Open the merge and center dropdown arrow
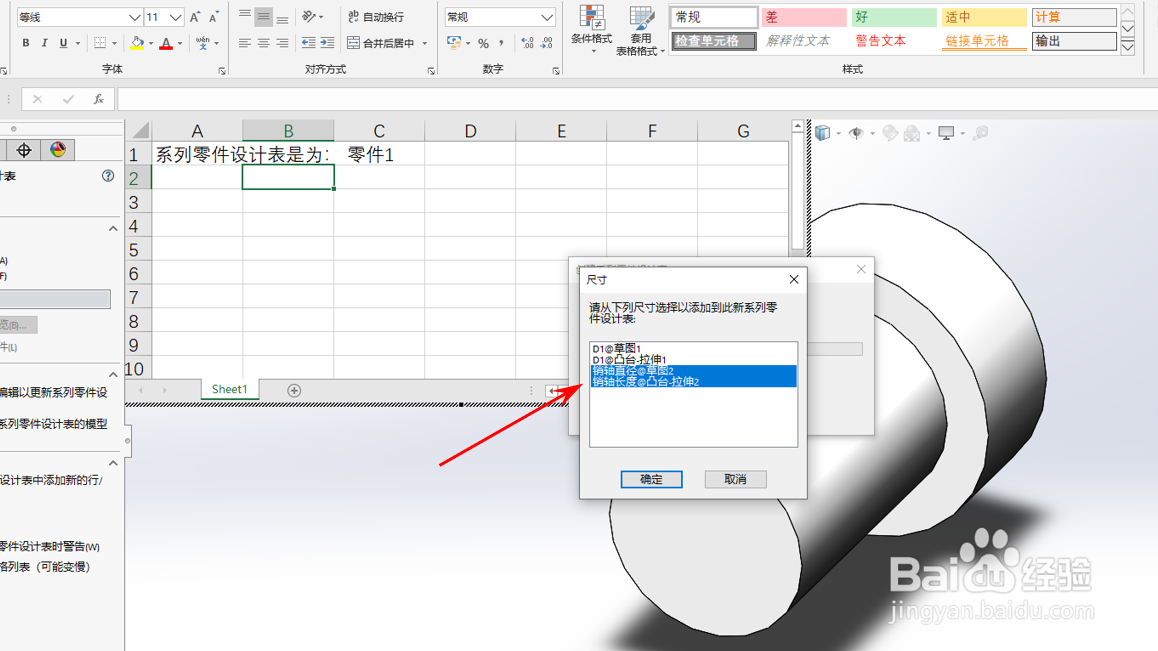Screen dimensions: 1158x651 (425, 43)
